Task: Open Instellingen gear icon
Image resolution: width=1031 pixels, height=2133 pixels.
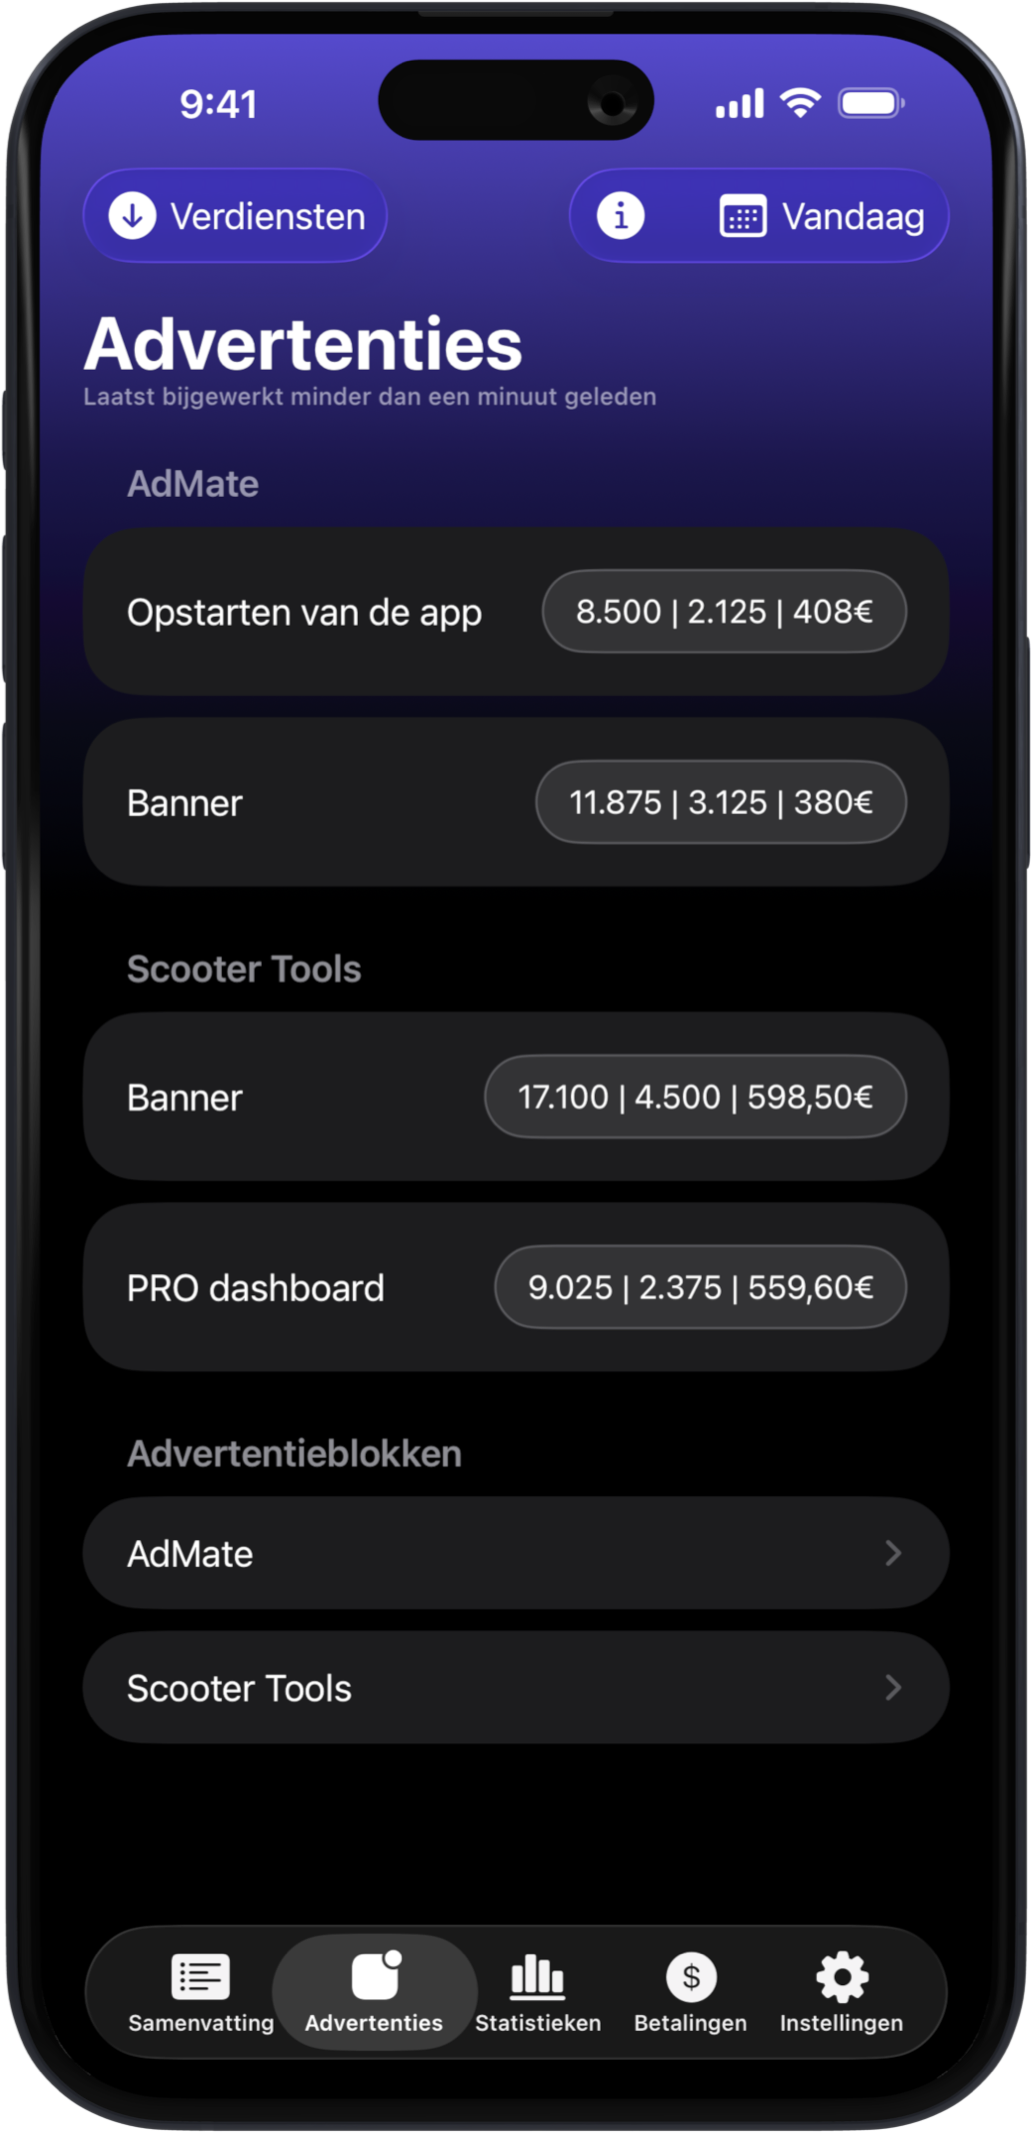Action: [842, 1977]
